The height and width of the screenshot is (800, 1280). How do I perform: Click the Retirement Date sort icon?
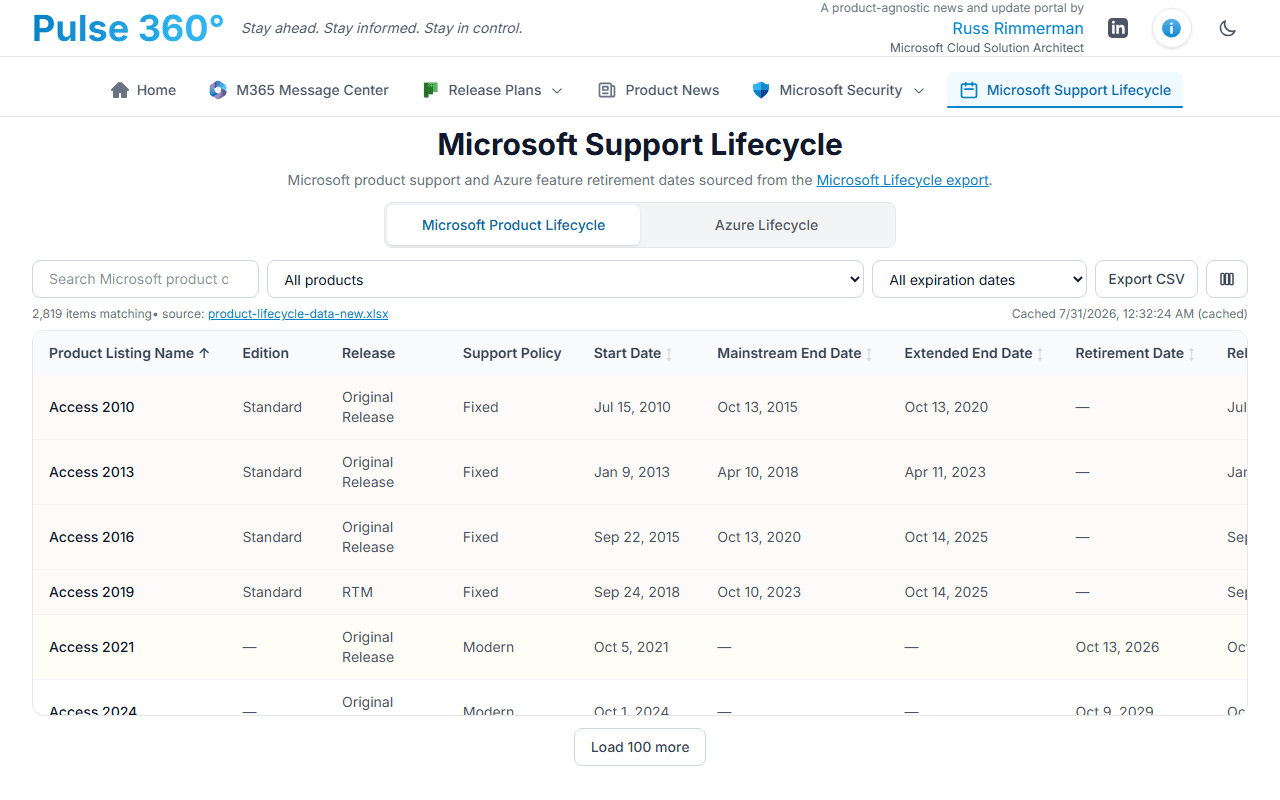1191,354
